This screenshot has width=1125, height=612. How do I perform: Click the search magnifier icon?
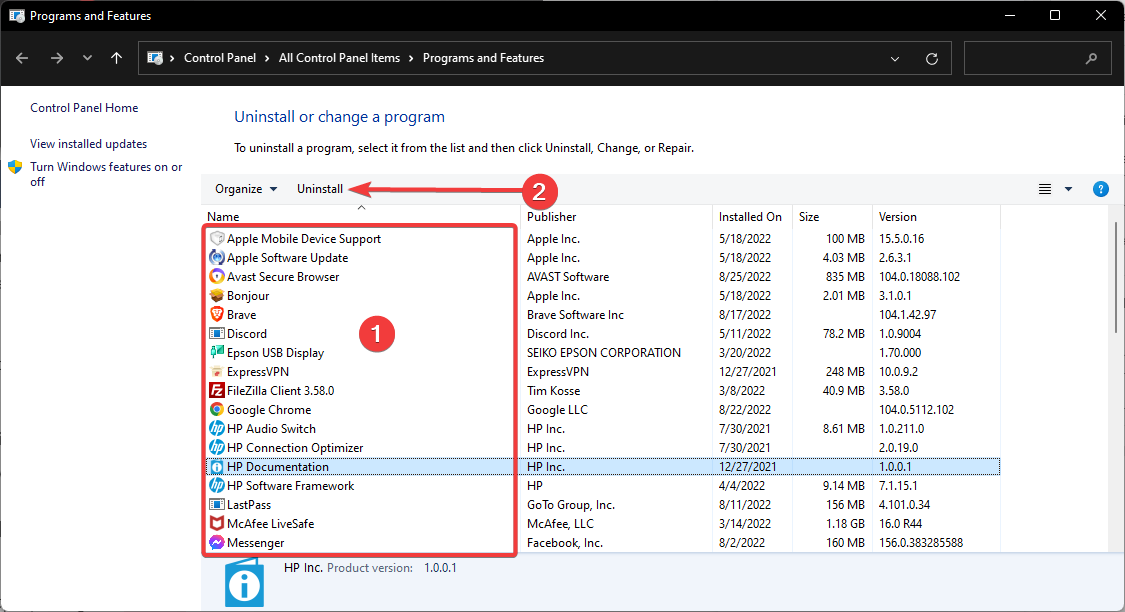(x=1091, y=59)
